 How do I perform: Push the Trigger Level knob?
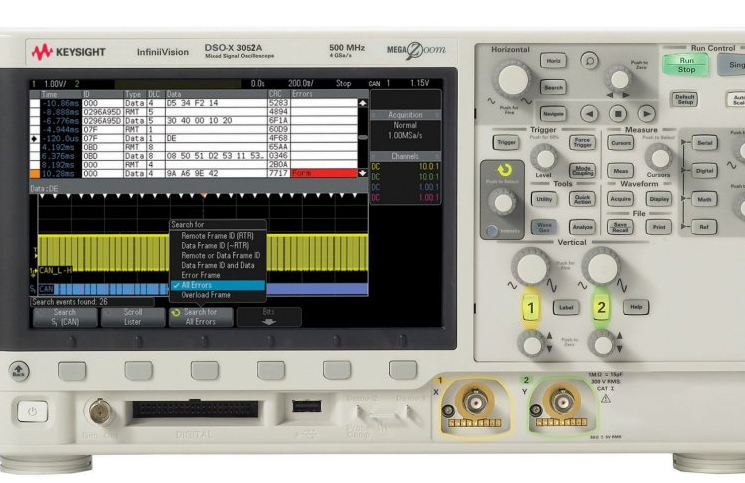[544, 158]
